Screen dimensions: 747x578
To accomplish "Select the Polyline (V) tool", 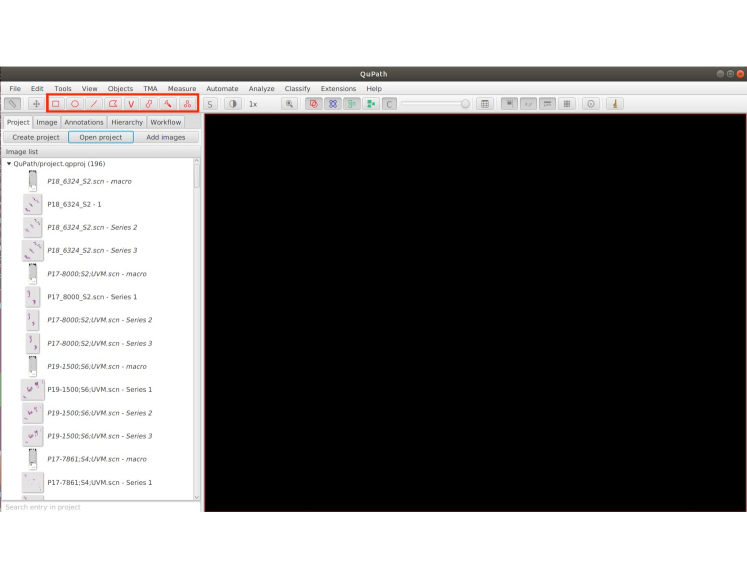I will tap(131, 104).
